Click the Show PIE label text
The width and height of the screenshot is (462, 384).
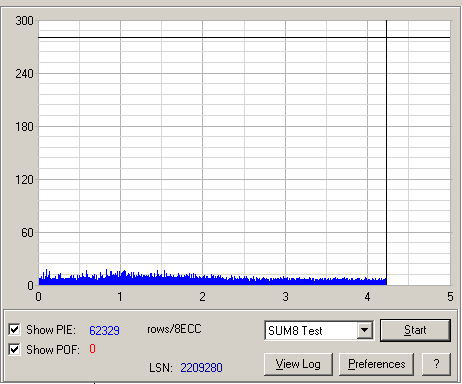click(x=51, y=330)
